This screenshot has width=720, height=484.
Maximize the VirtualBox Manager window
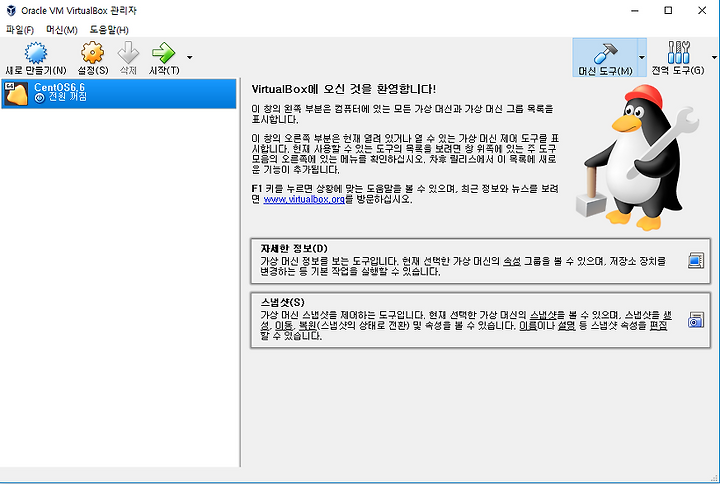[x=668, y=11]
